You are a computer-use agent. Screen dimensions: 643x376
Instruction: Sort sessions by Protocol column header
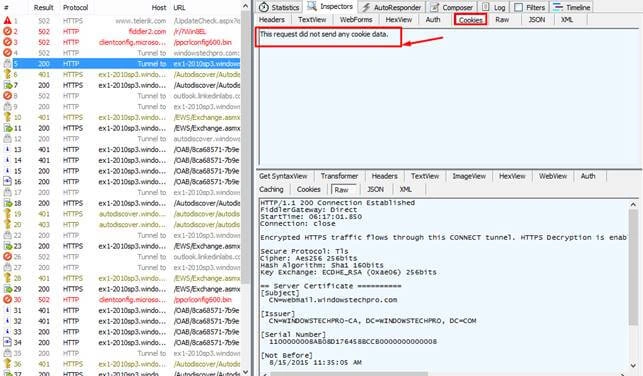pos(75,7)
